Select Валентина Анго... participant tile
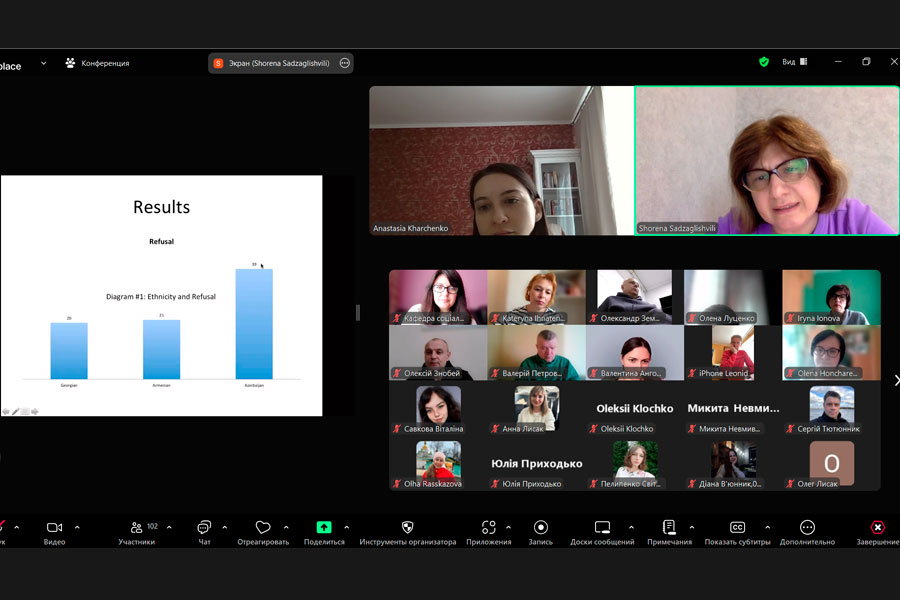The width and height of the screenshot is (900, 600). coord(635,353)
